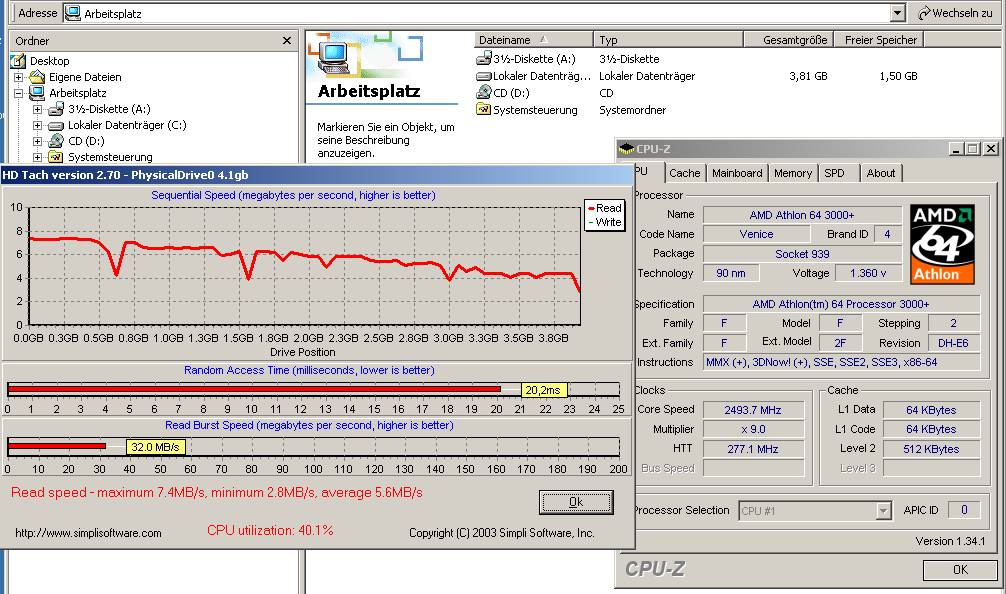Click the simplisoftware.com URL text
The height and width of the screenshot is (594, 1006).
tap(89, 533)
